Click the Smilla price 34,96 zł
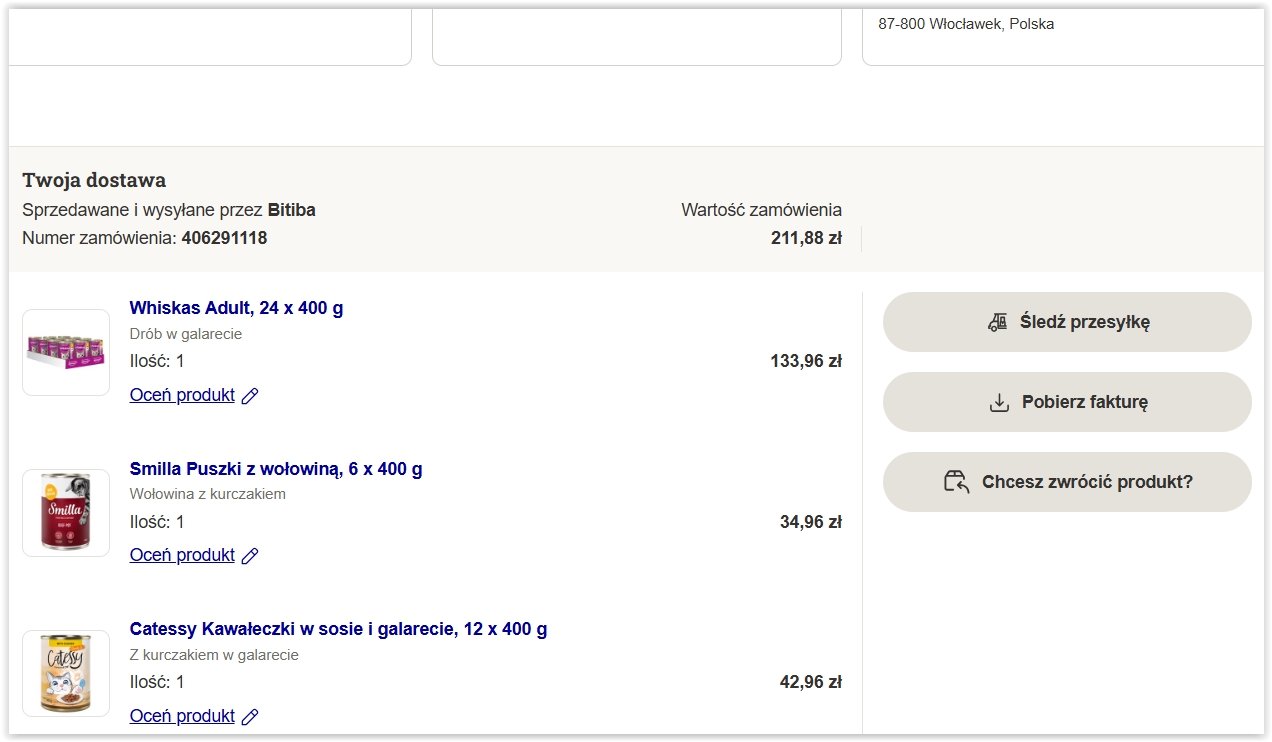 pos(811,521)
